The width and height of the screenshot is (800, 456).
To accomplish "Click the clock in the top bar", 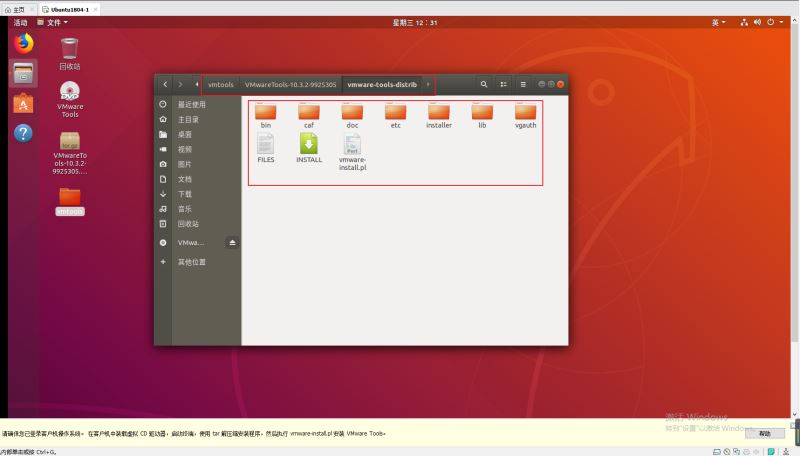I will (414, 22).
